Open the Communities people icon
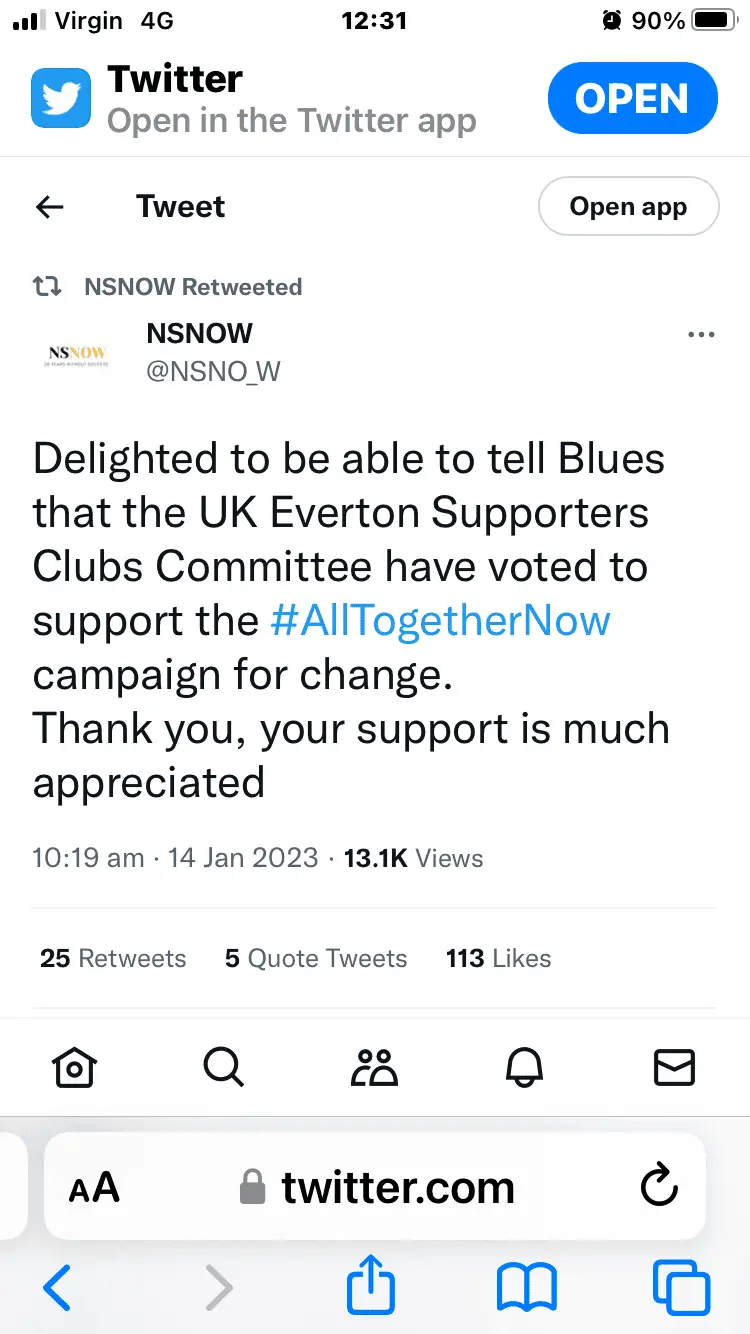This screenshot has height=1334, width=750. point(374,1068)
